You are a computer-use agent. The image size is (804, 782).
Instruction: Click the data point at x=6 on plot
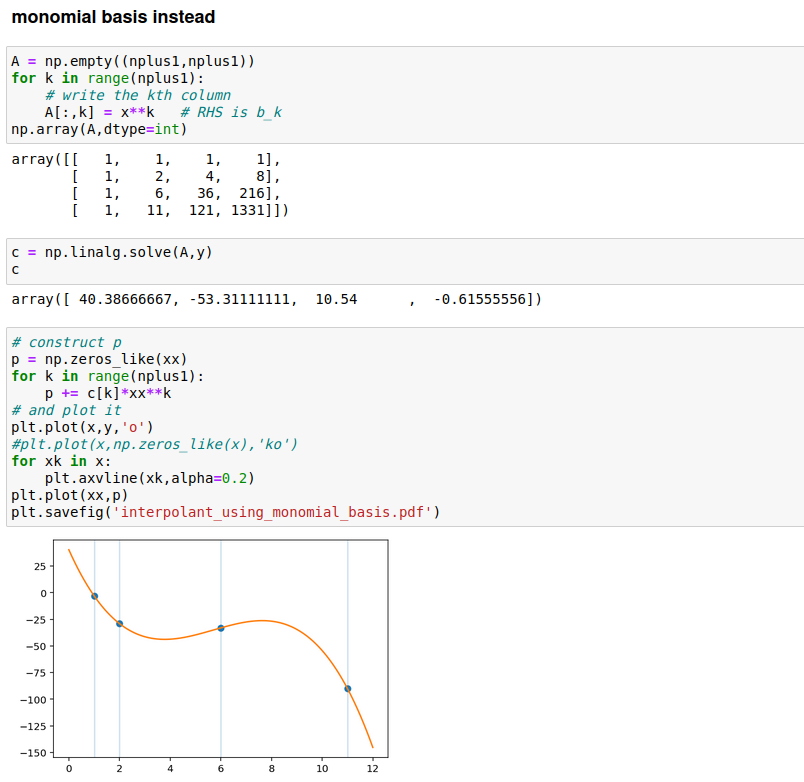point(221,628)
